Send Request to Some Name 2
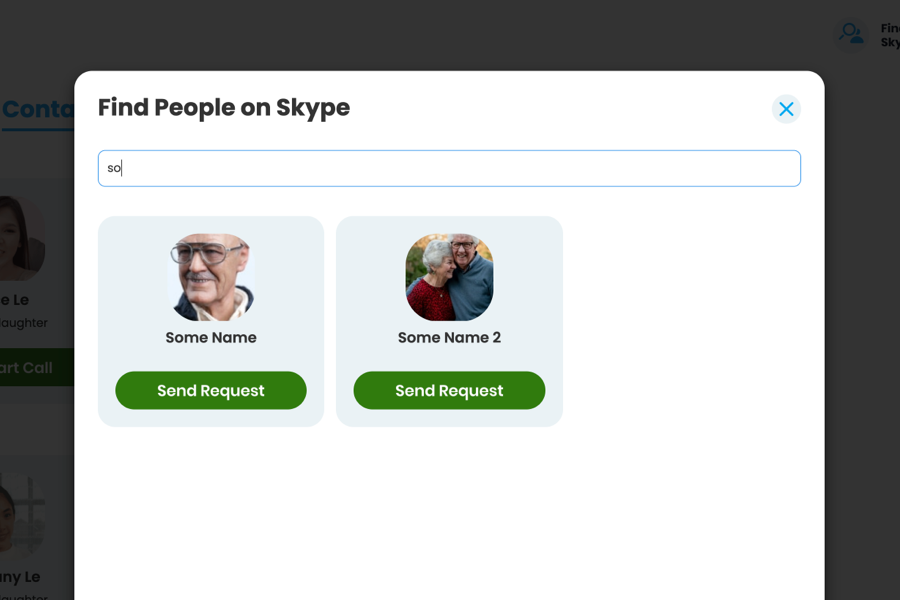 click(449, 390)
